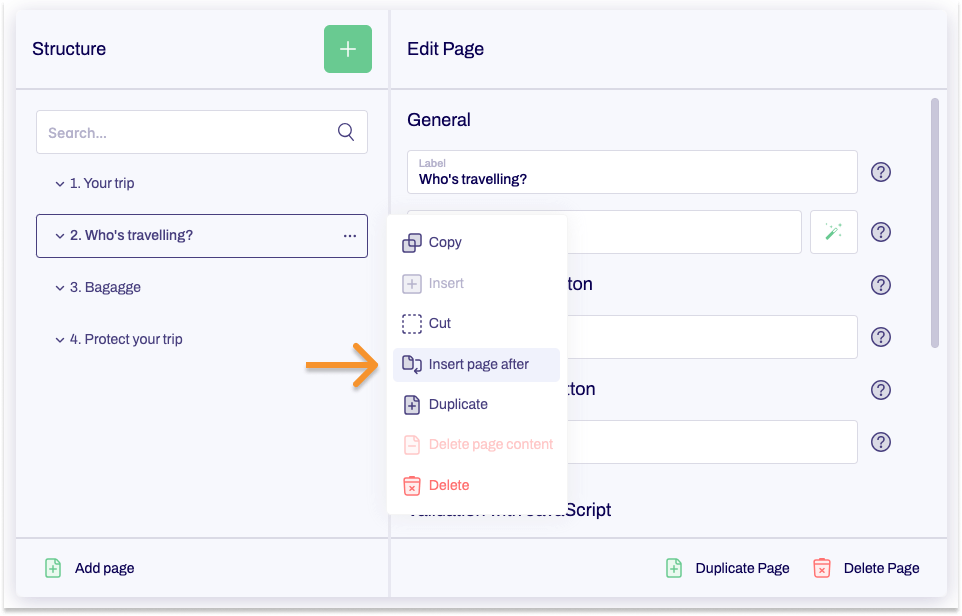This screenshot has height=616, width=962.
Task: Select Insert page after menu entry
Action: 476,364
